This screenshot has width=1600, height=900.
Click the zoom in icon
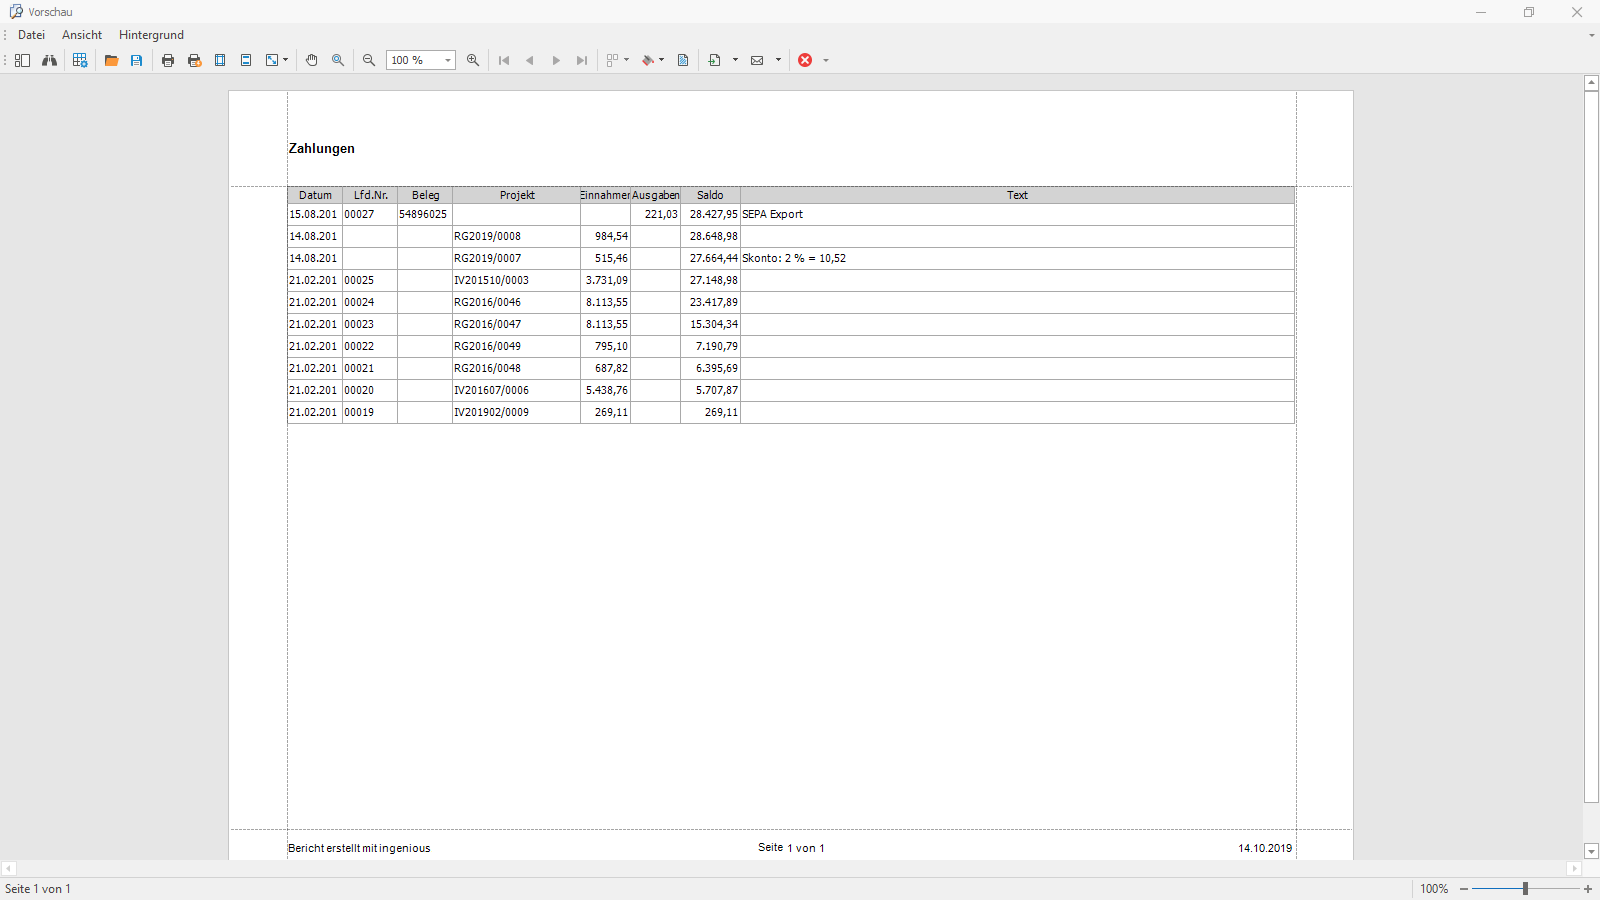point(473,60)
